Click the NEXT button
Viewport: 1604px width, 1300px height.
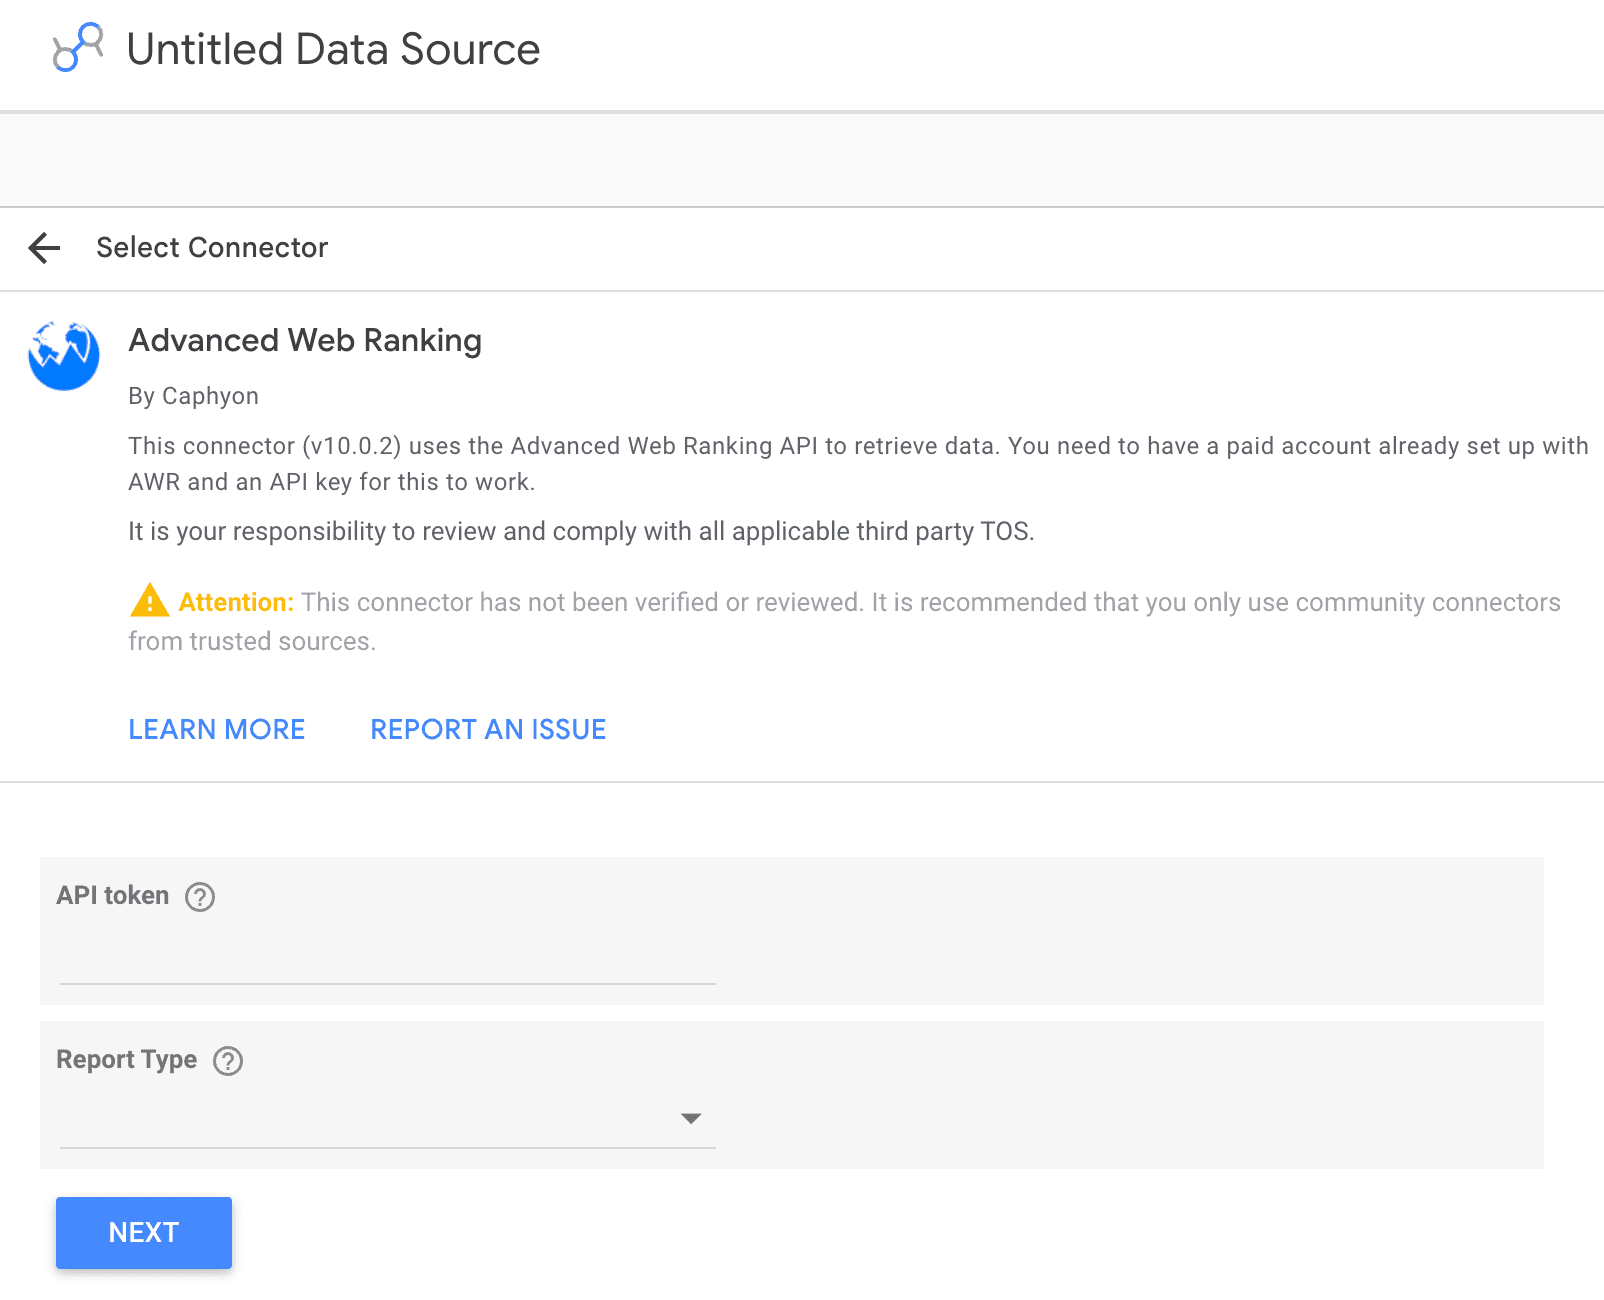point(144,1233)
